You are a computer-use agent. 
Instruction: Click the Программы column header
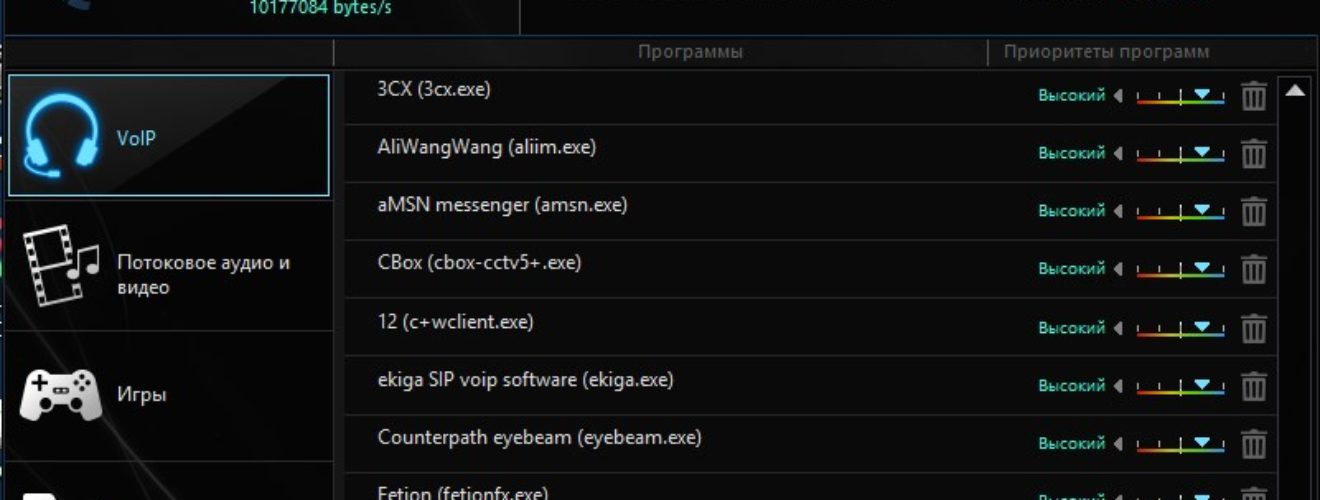click(x=690, y=52)
